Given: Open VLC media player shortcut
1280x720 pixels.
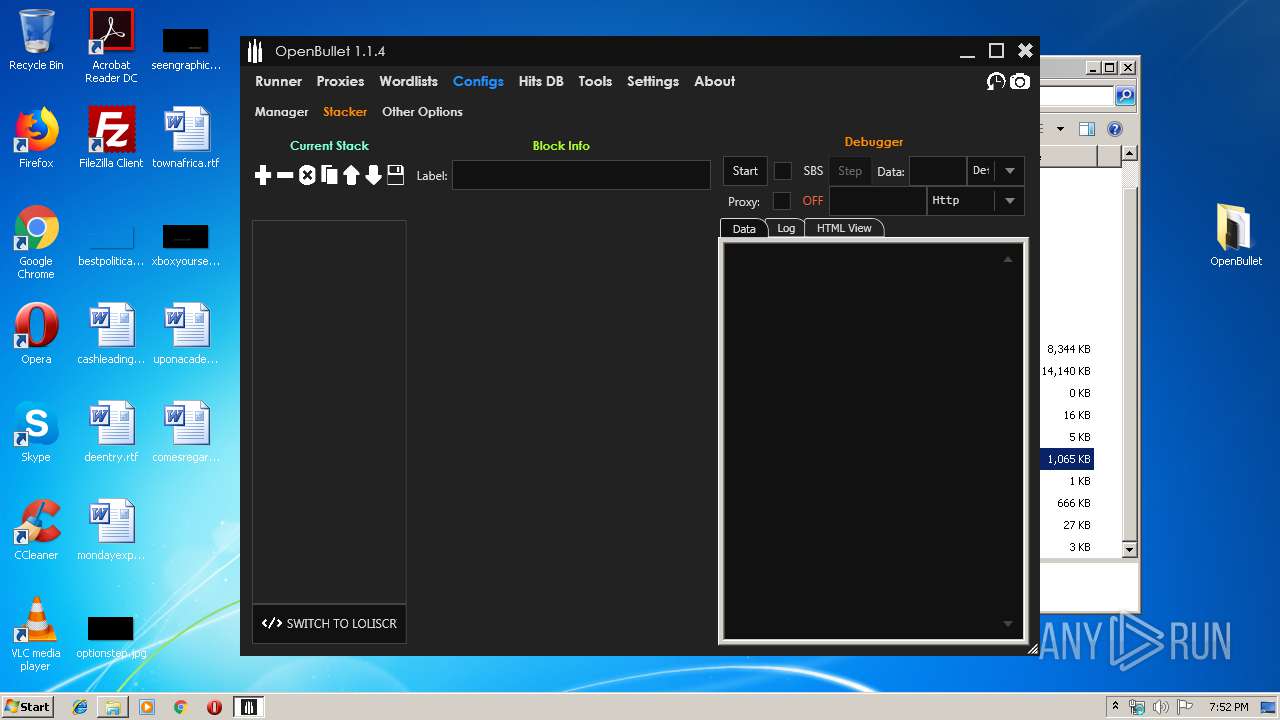Looking at the screenshot, I should (36, 634).
